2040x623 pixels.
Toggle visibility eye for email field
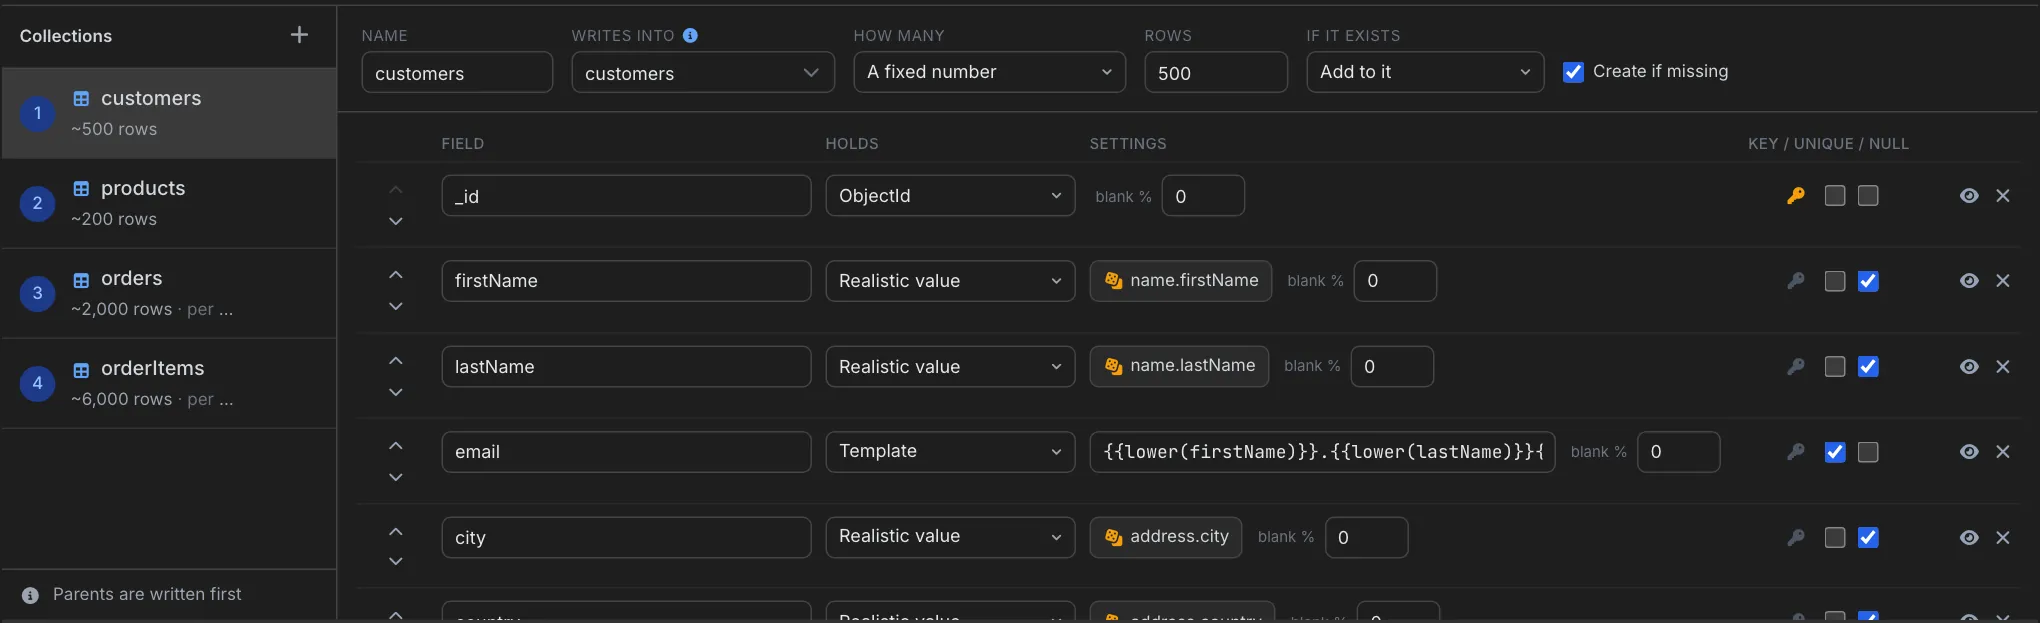[1969, 452]
